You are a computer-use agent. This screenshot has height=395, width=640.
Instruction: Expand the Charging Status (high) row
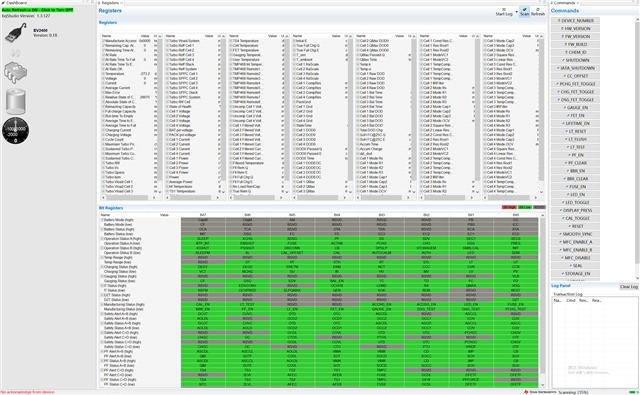coord(102,267)
